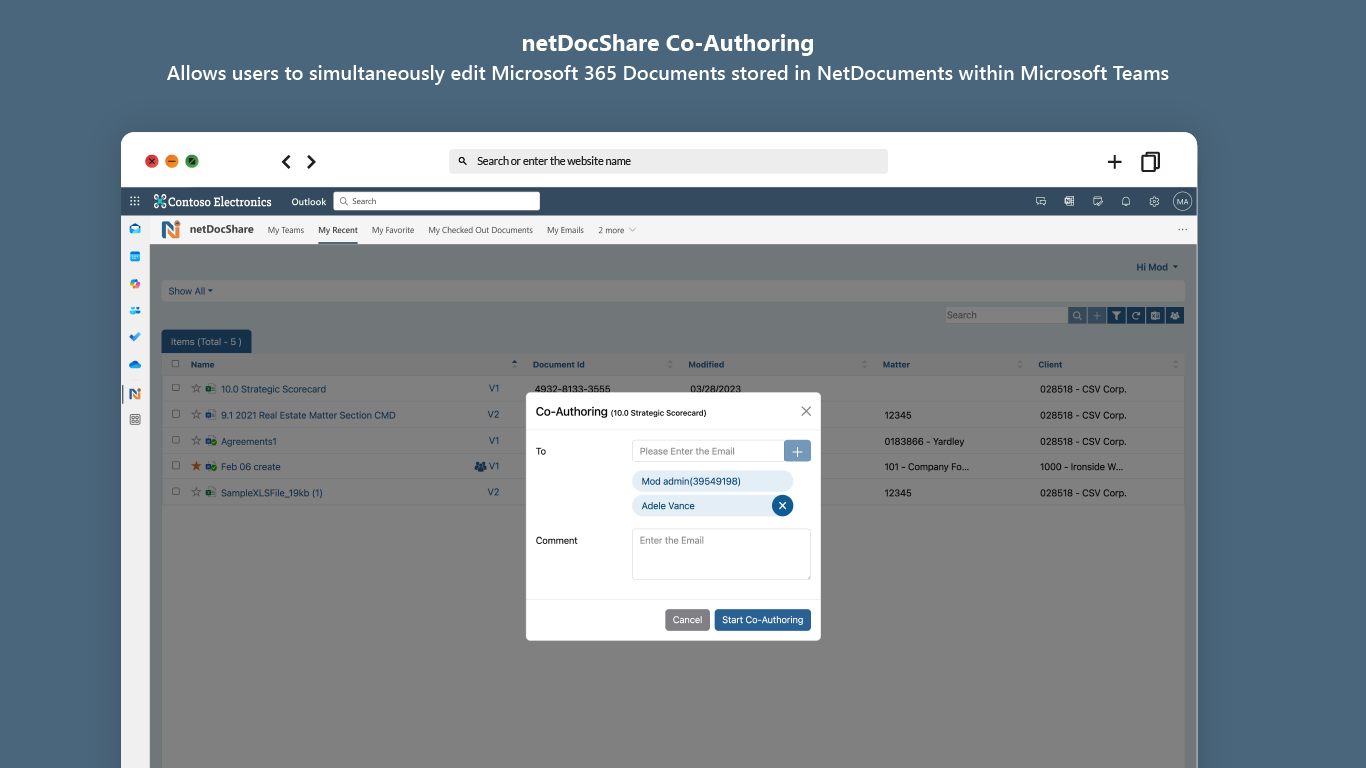Unfavorite Feb 06 create orange star
The height and width of the screenshot is (768, 1366).
click(x=196, y=466)
